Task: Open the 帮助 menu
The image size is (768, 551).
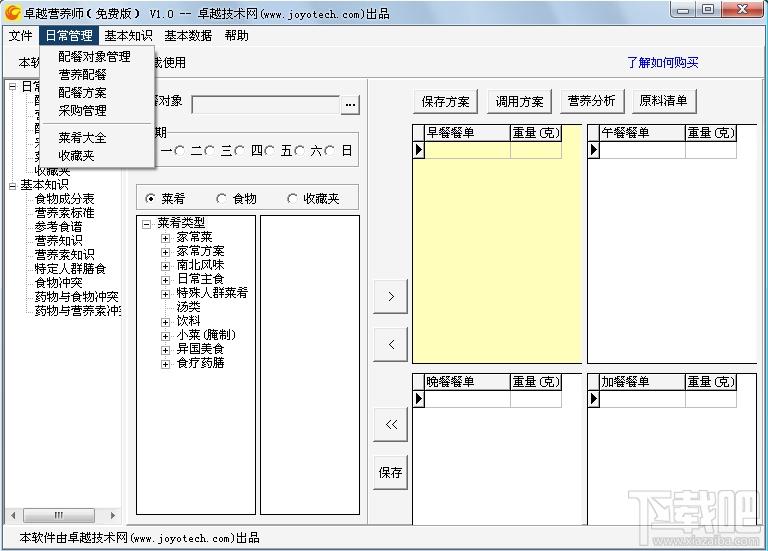Action: coord(237,36)
